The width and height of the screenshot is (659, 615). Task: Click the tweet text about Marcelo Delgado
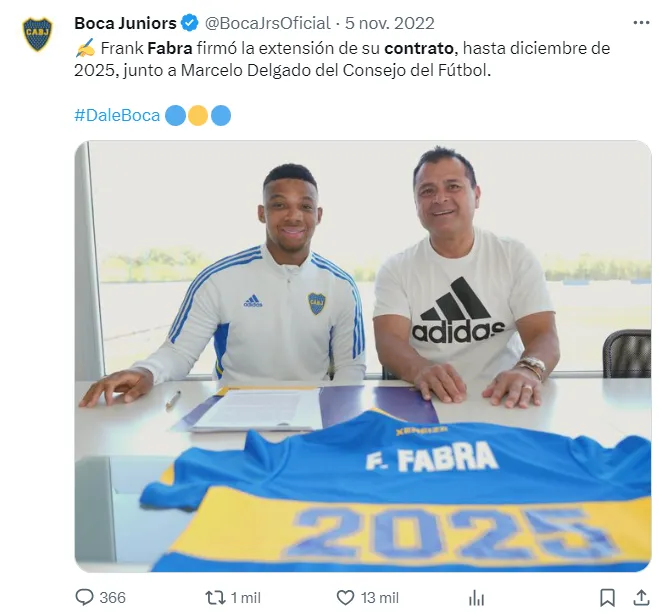(x=342, y=59)
